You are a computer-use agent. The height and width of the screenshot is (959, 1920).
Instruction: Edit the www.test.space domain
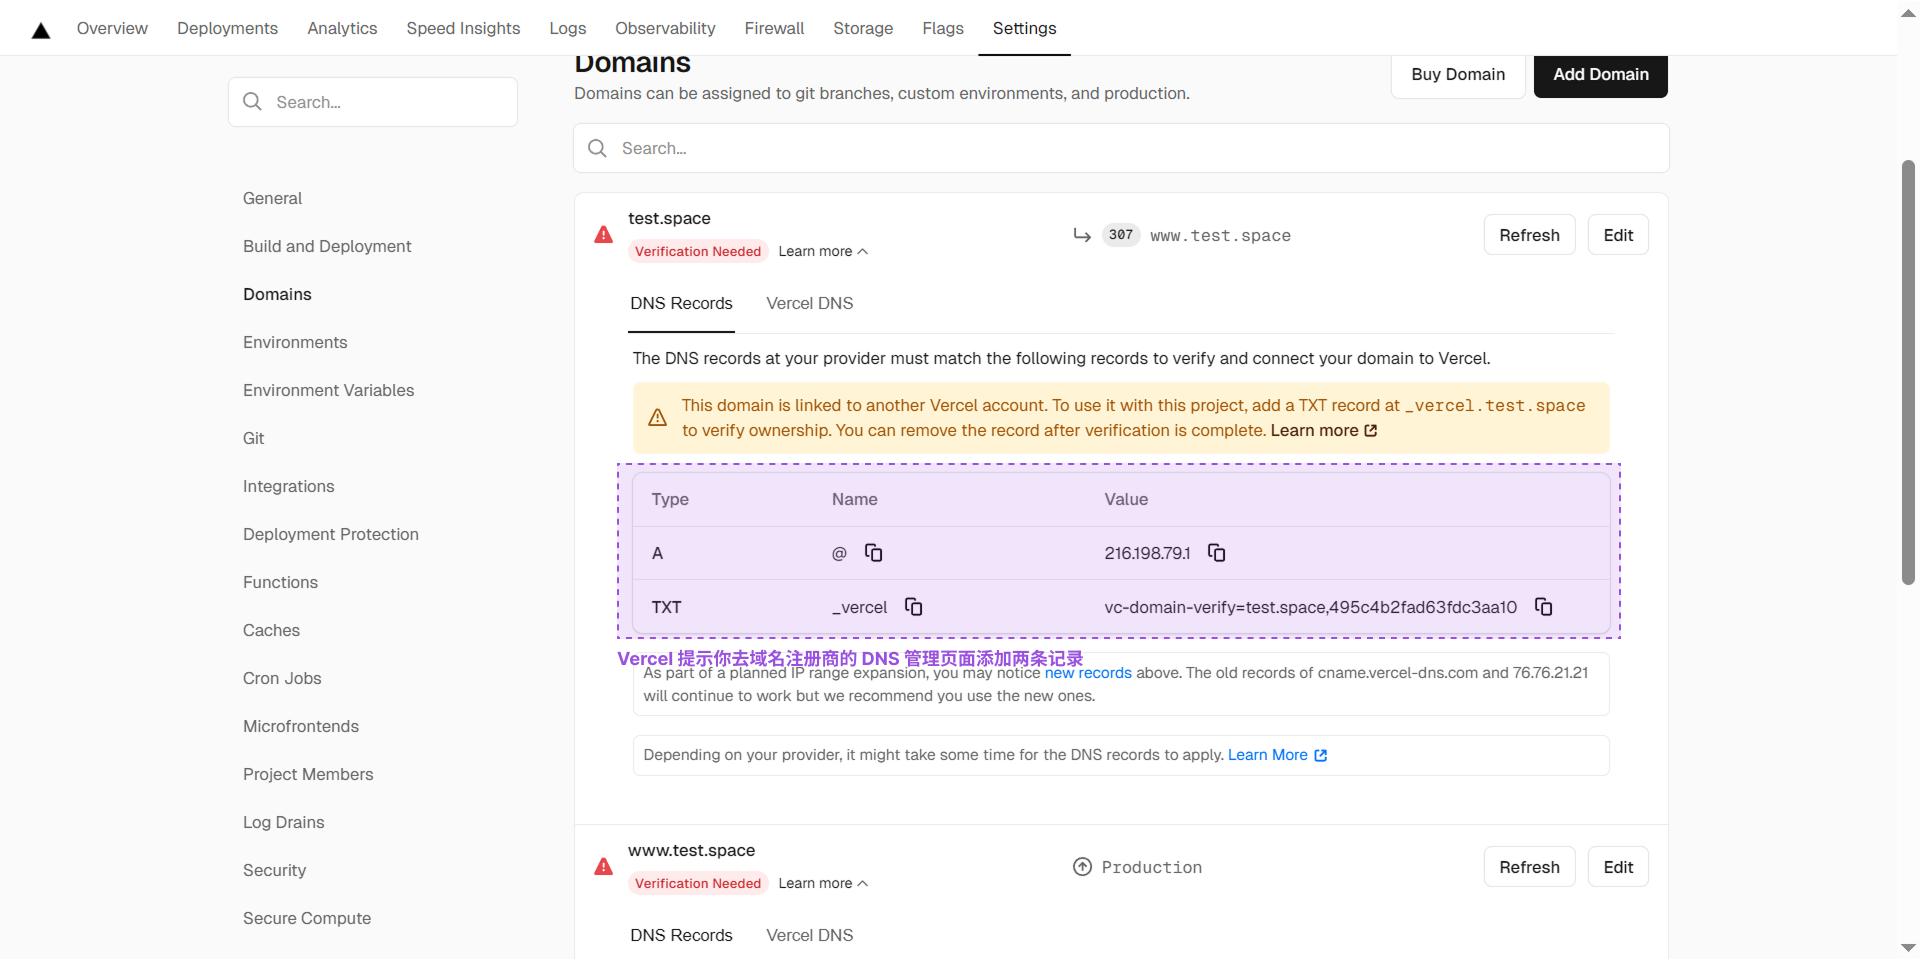[x=1618, y=867]
